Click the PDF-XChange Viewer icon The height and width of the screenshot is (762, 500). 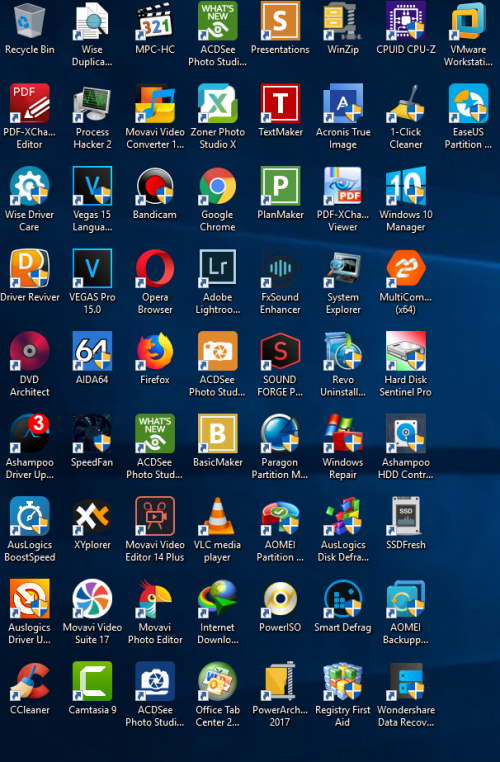click(343, 186)
